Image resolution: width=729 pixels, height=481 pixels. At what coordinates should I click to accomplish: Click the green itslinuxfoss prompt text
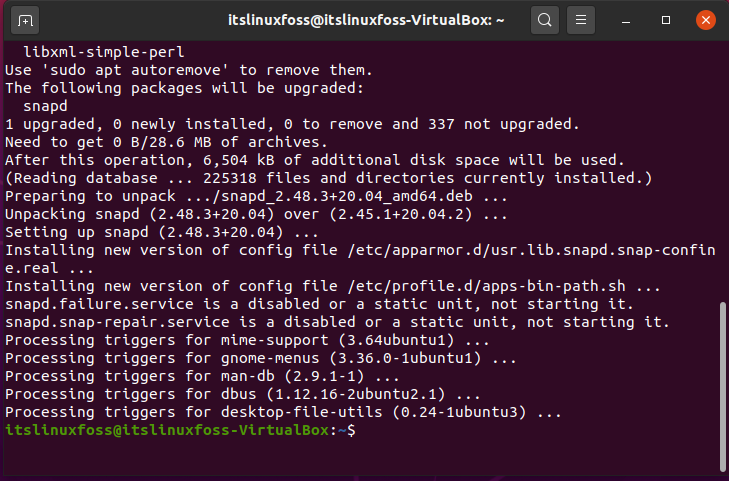point(167,430)
